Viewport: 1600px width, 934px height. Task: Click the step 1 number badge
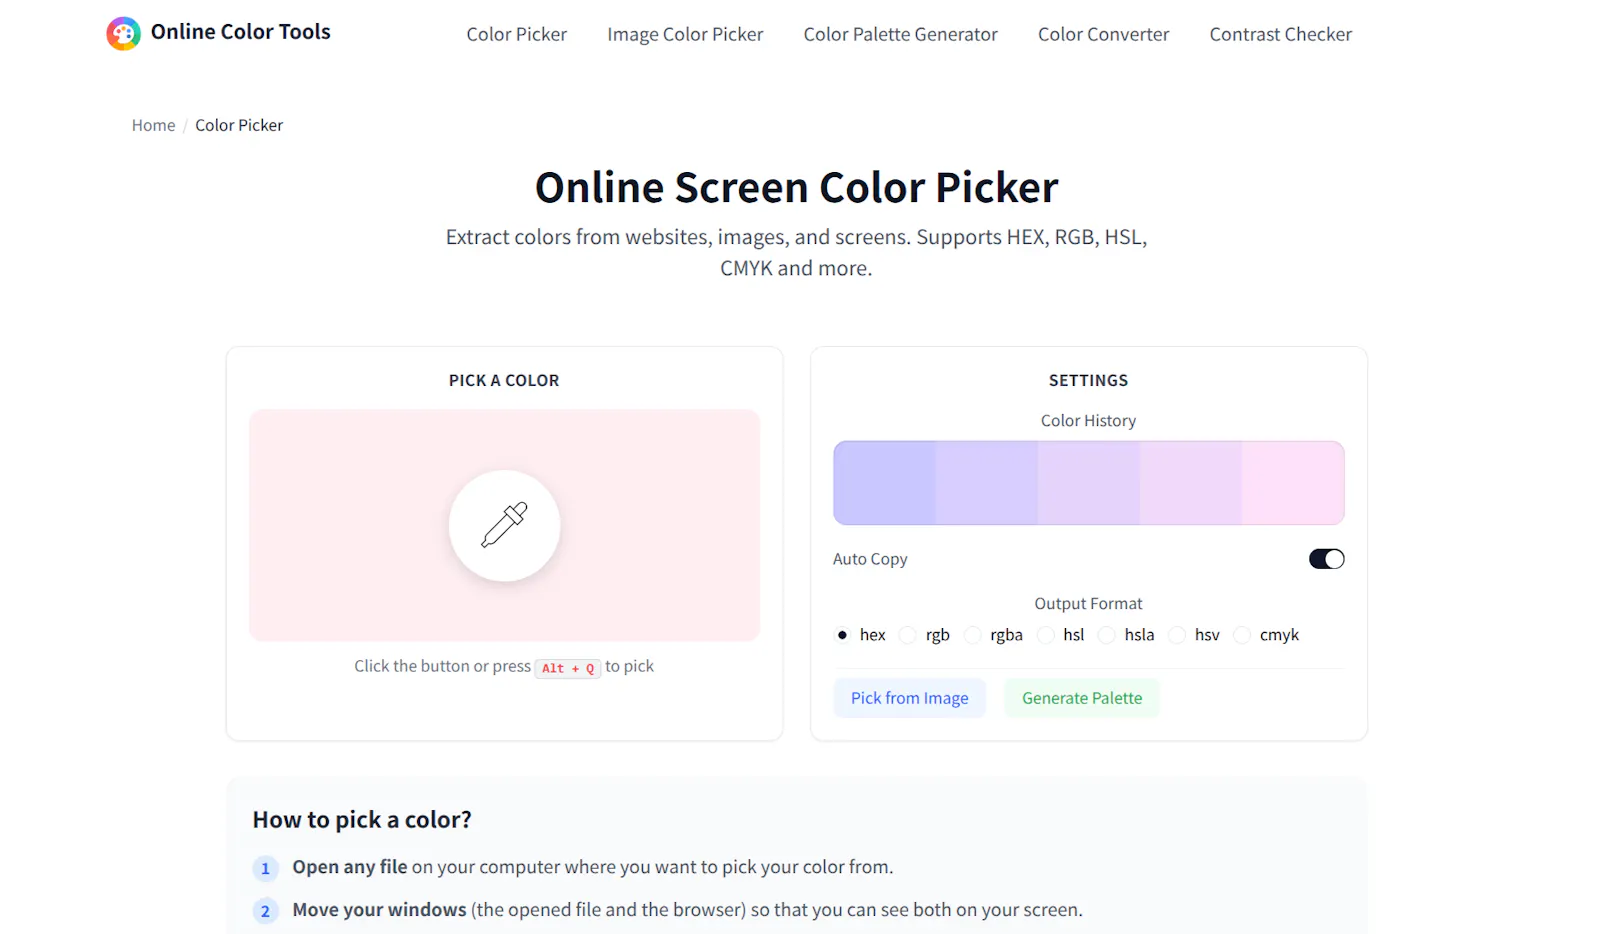point(265,868)
